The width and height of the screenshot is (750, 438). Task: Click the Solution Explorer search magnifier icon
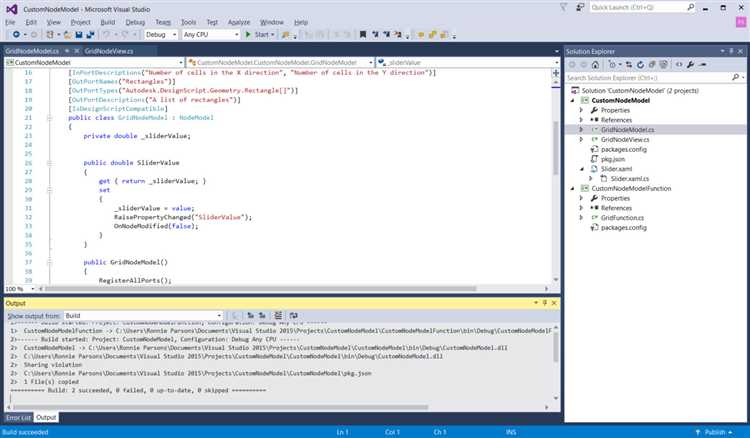pyautogui.click(x=735, y=77)
